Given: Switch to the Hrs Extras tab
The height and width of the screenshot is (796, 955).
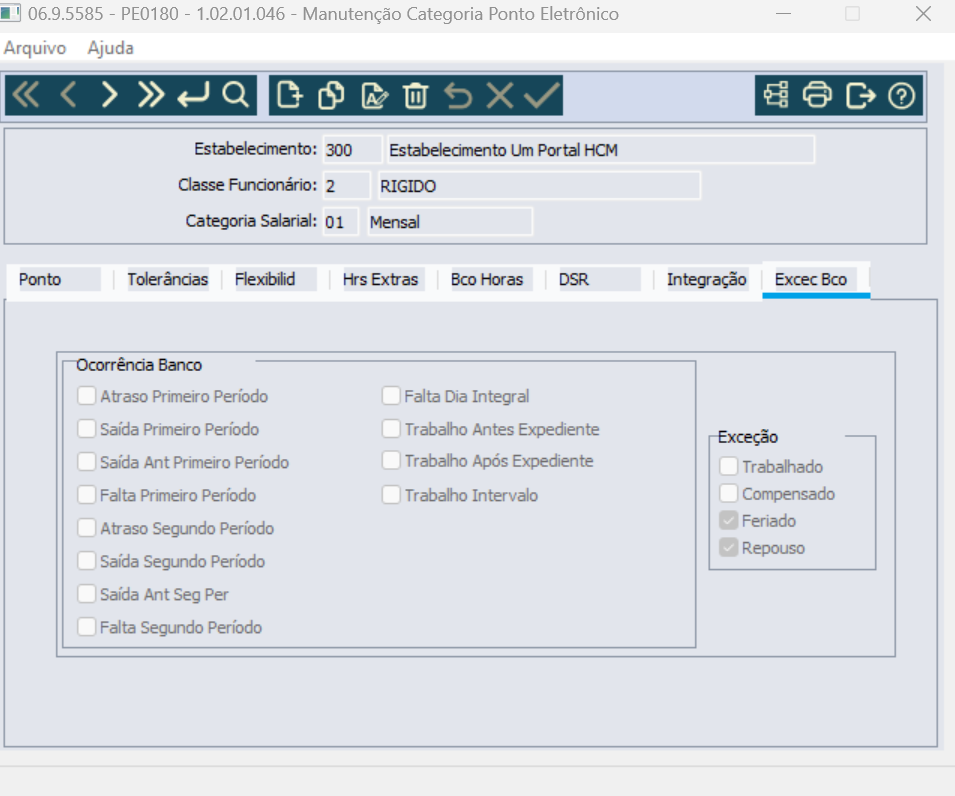Looking at the screenshot, I should click(383, 280).
